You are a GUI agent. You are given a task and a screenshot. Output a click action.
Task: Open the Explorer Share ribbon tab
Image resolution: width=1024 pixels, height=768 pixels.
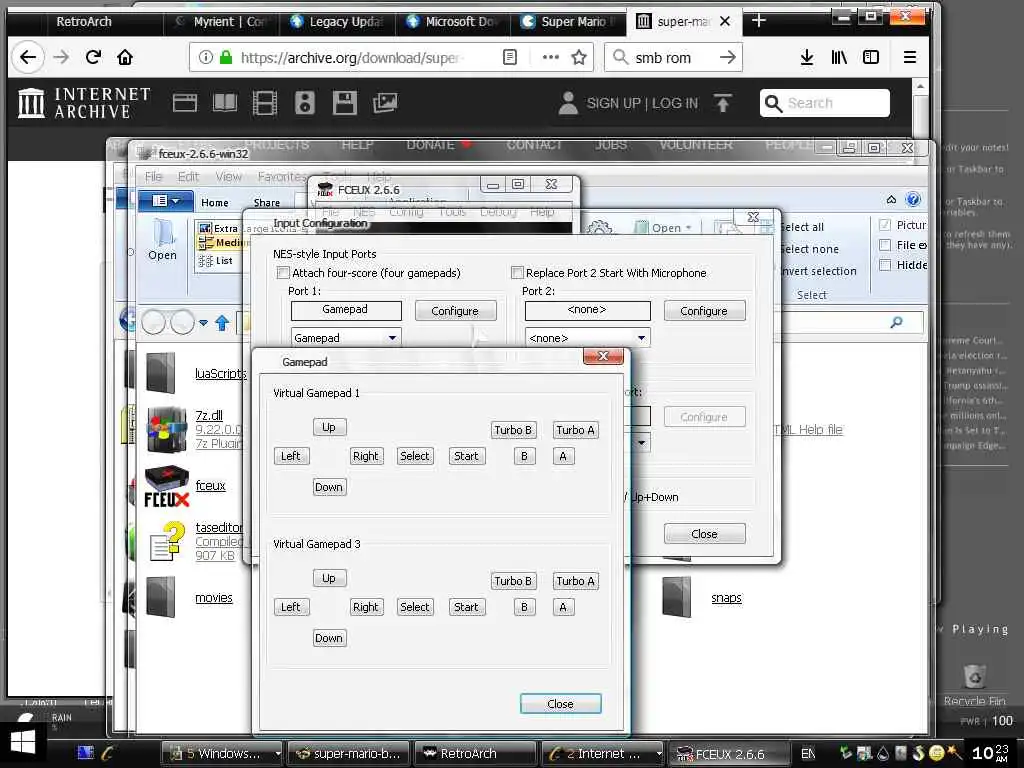(x=267, y=202)
